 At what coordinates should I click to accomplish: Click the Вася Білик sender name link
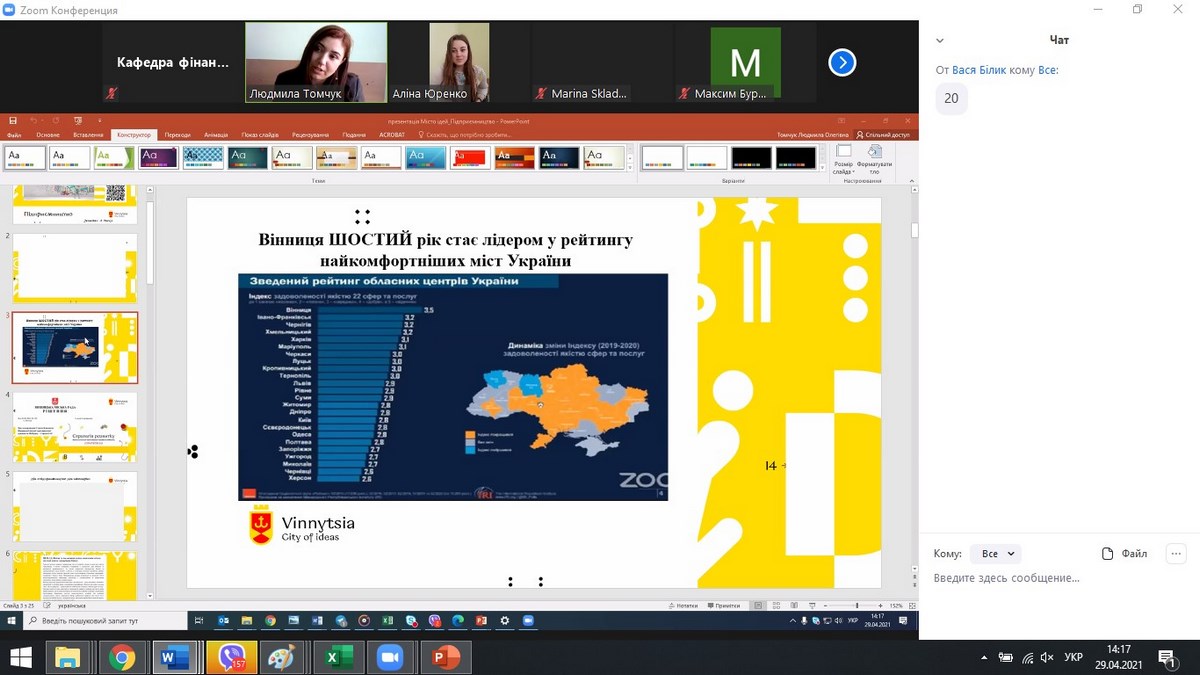coord(978,70)
